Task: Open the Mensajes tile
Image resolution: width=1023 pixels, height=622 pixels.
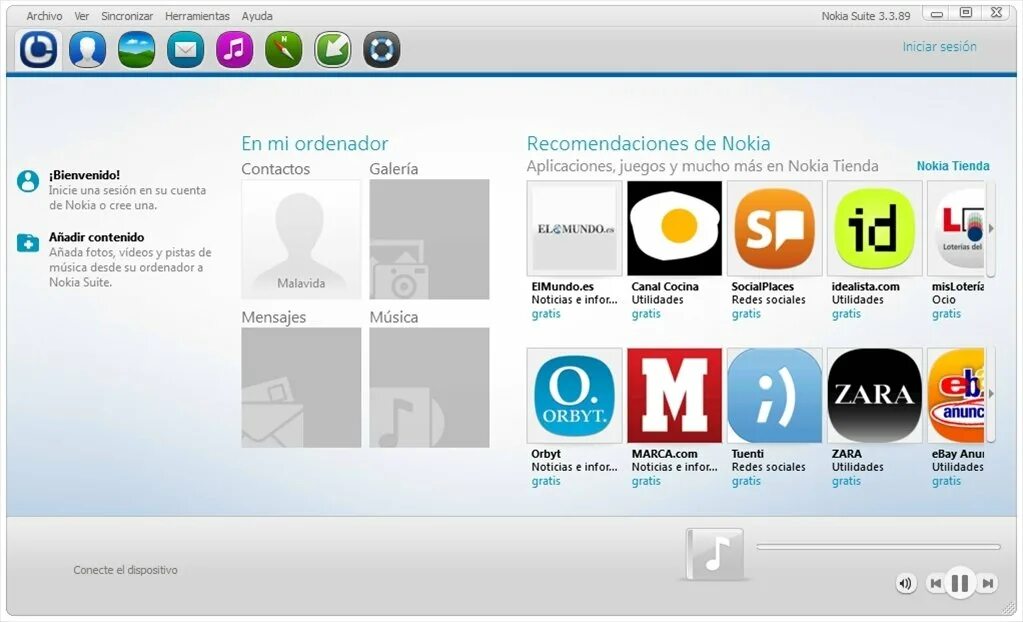Action: (301, 388)
